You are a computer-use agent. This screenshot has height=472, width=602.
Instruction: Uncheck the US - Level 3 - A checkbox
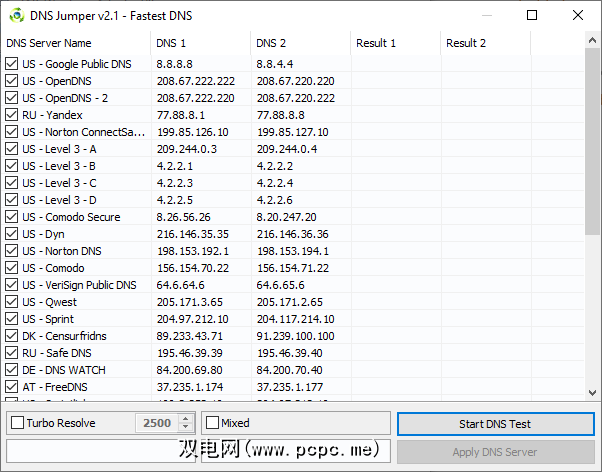coord(12,149)
